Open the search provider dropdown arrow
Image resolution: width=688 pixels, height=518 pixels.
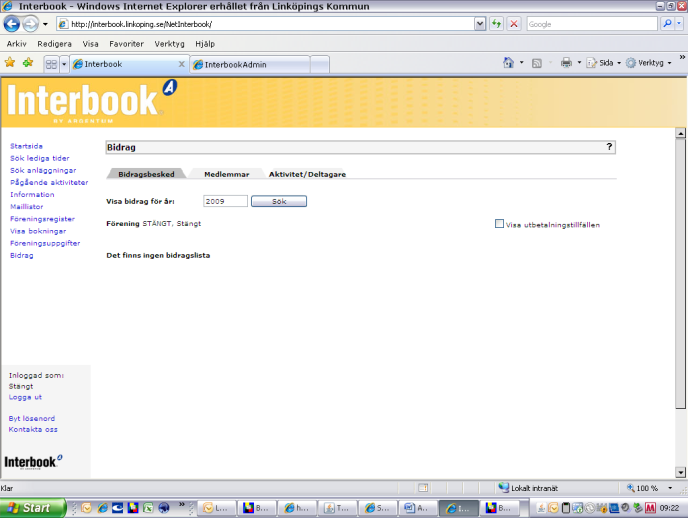coord(679,24)
